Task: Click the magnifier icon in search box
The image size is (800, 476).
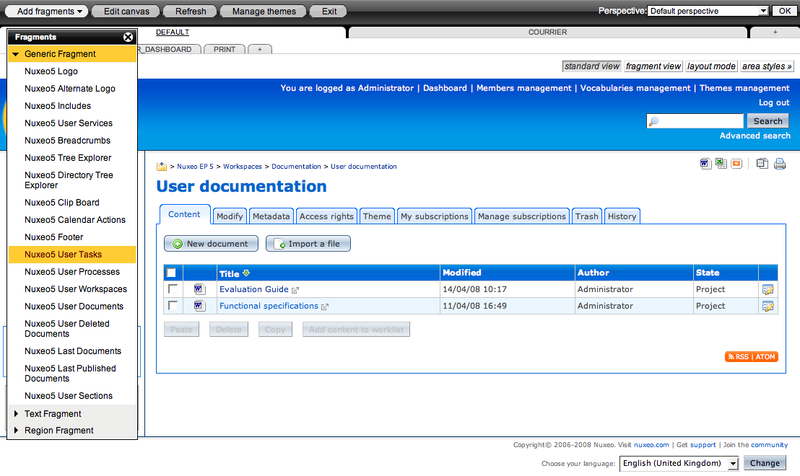Action: point(654,121)
